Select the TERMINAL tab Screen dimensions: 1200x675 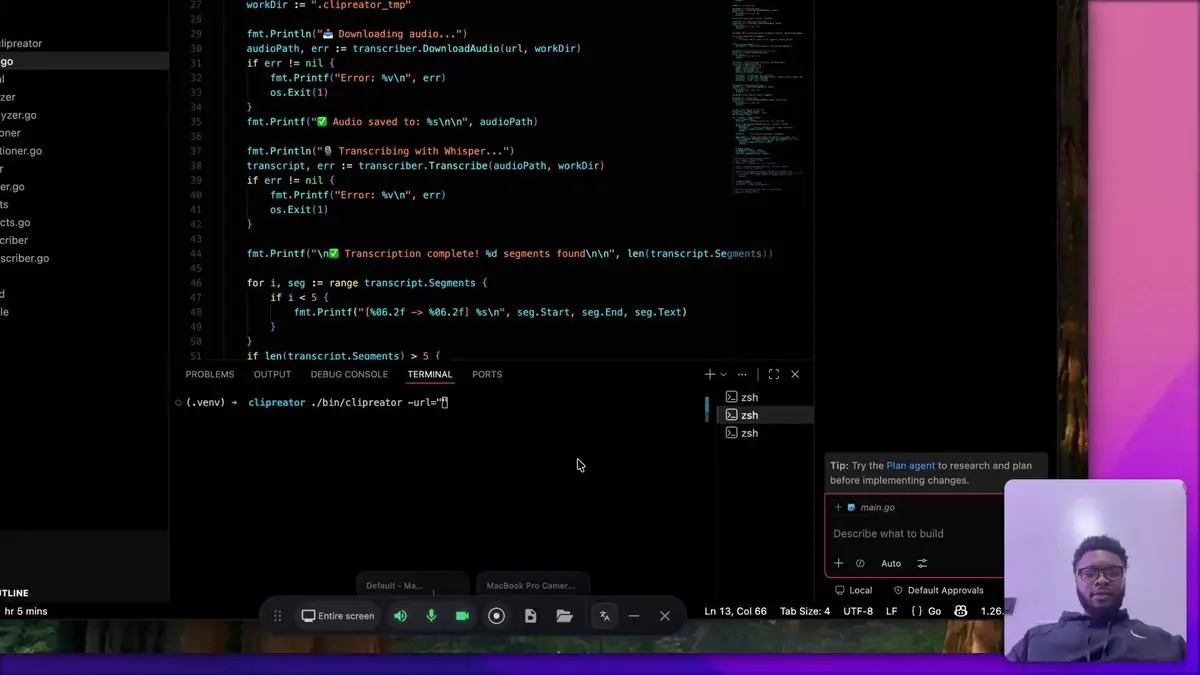(430, 374)
